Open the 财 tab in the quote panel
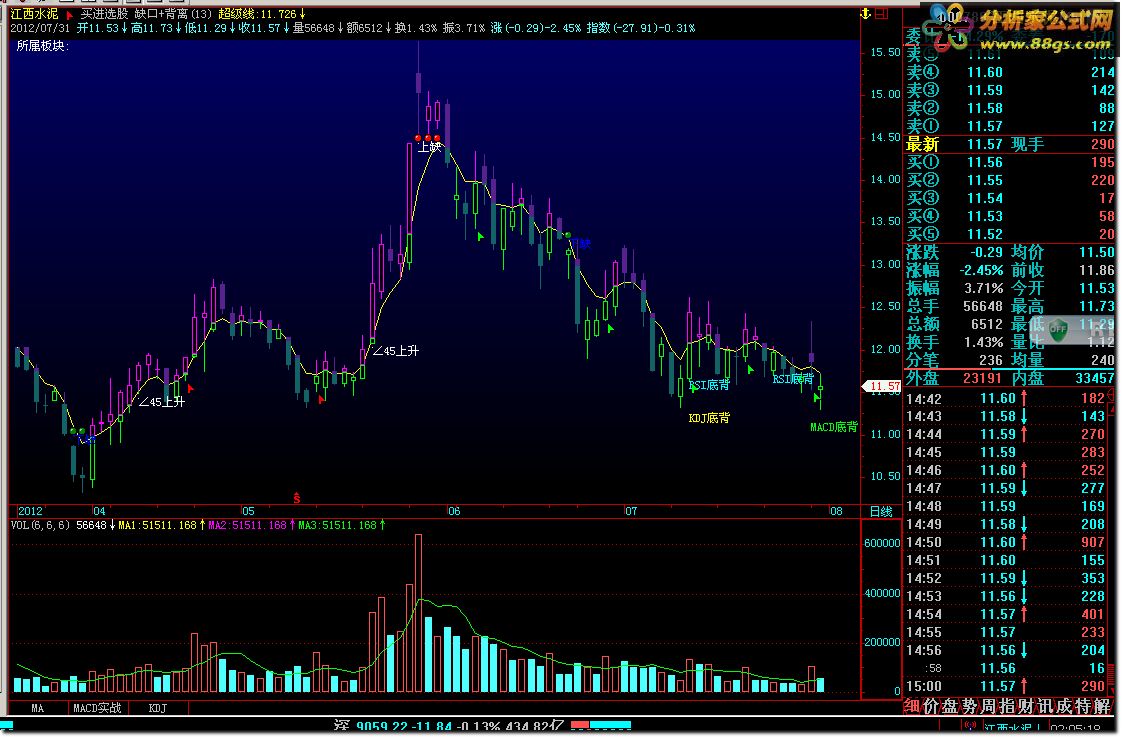Screen dimensions: 1122x737 tap(1027, 706)
